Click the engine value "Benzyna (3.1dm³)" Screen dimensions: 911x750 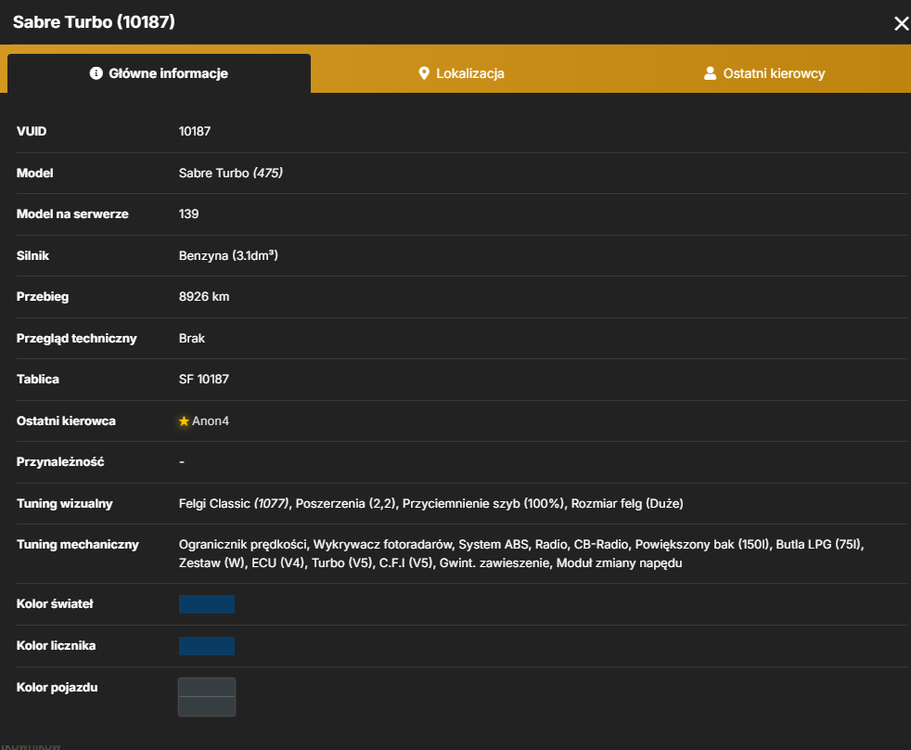pyautogui.click(x=228, y=256)
